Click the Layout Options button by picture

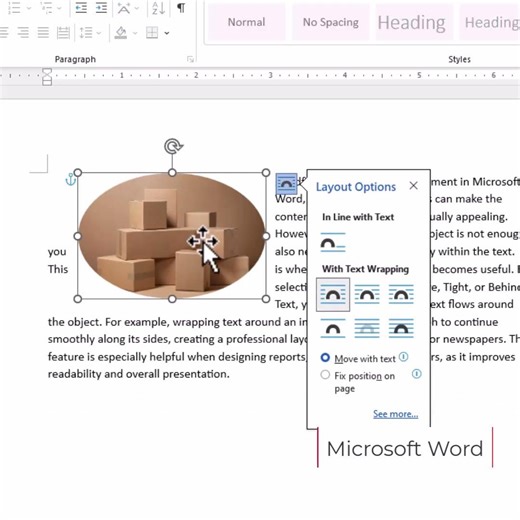pos(286,184)
